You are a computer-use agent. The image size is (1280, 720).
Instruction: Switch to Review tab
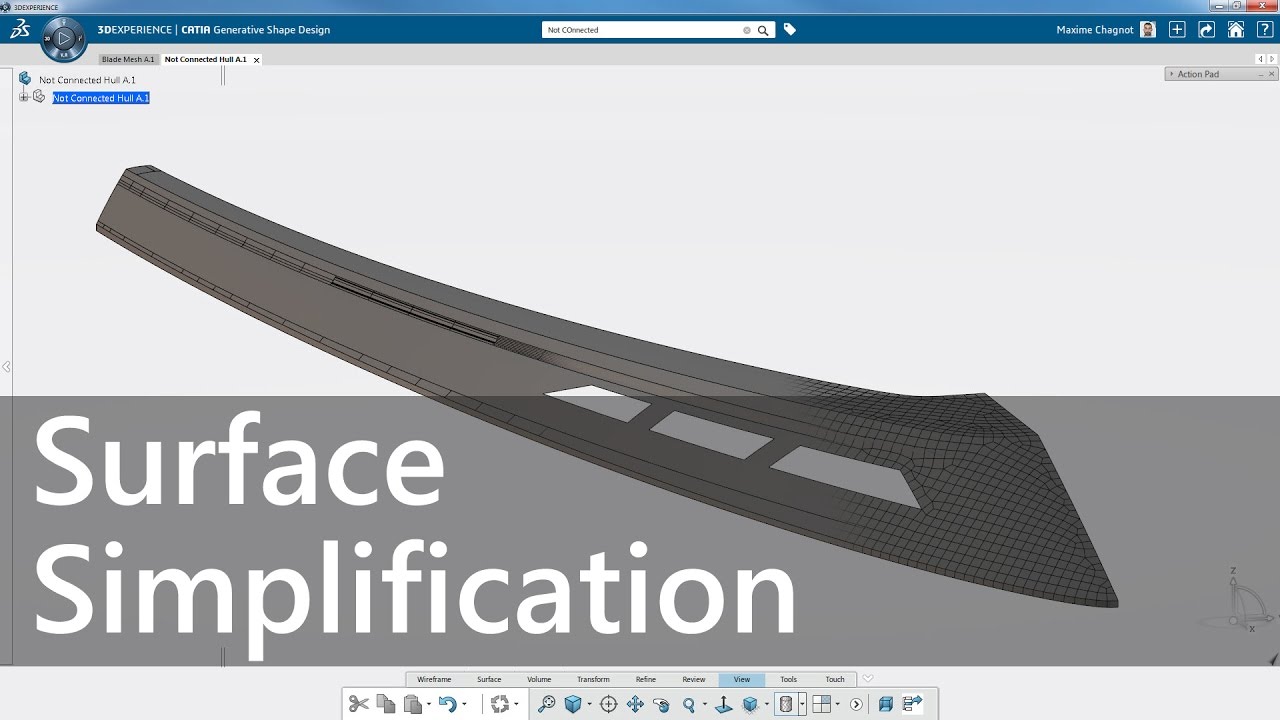pos(694,679)
